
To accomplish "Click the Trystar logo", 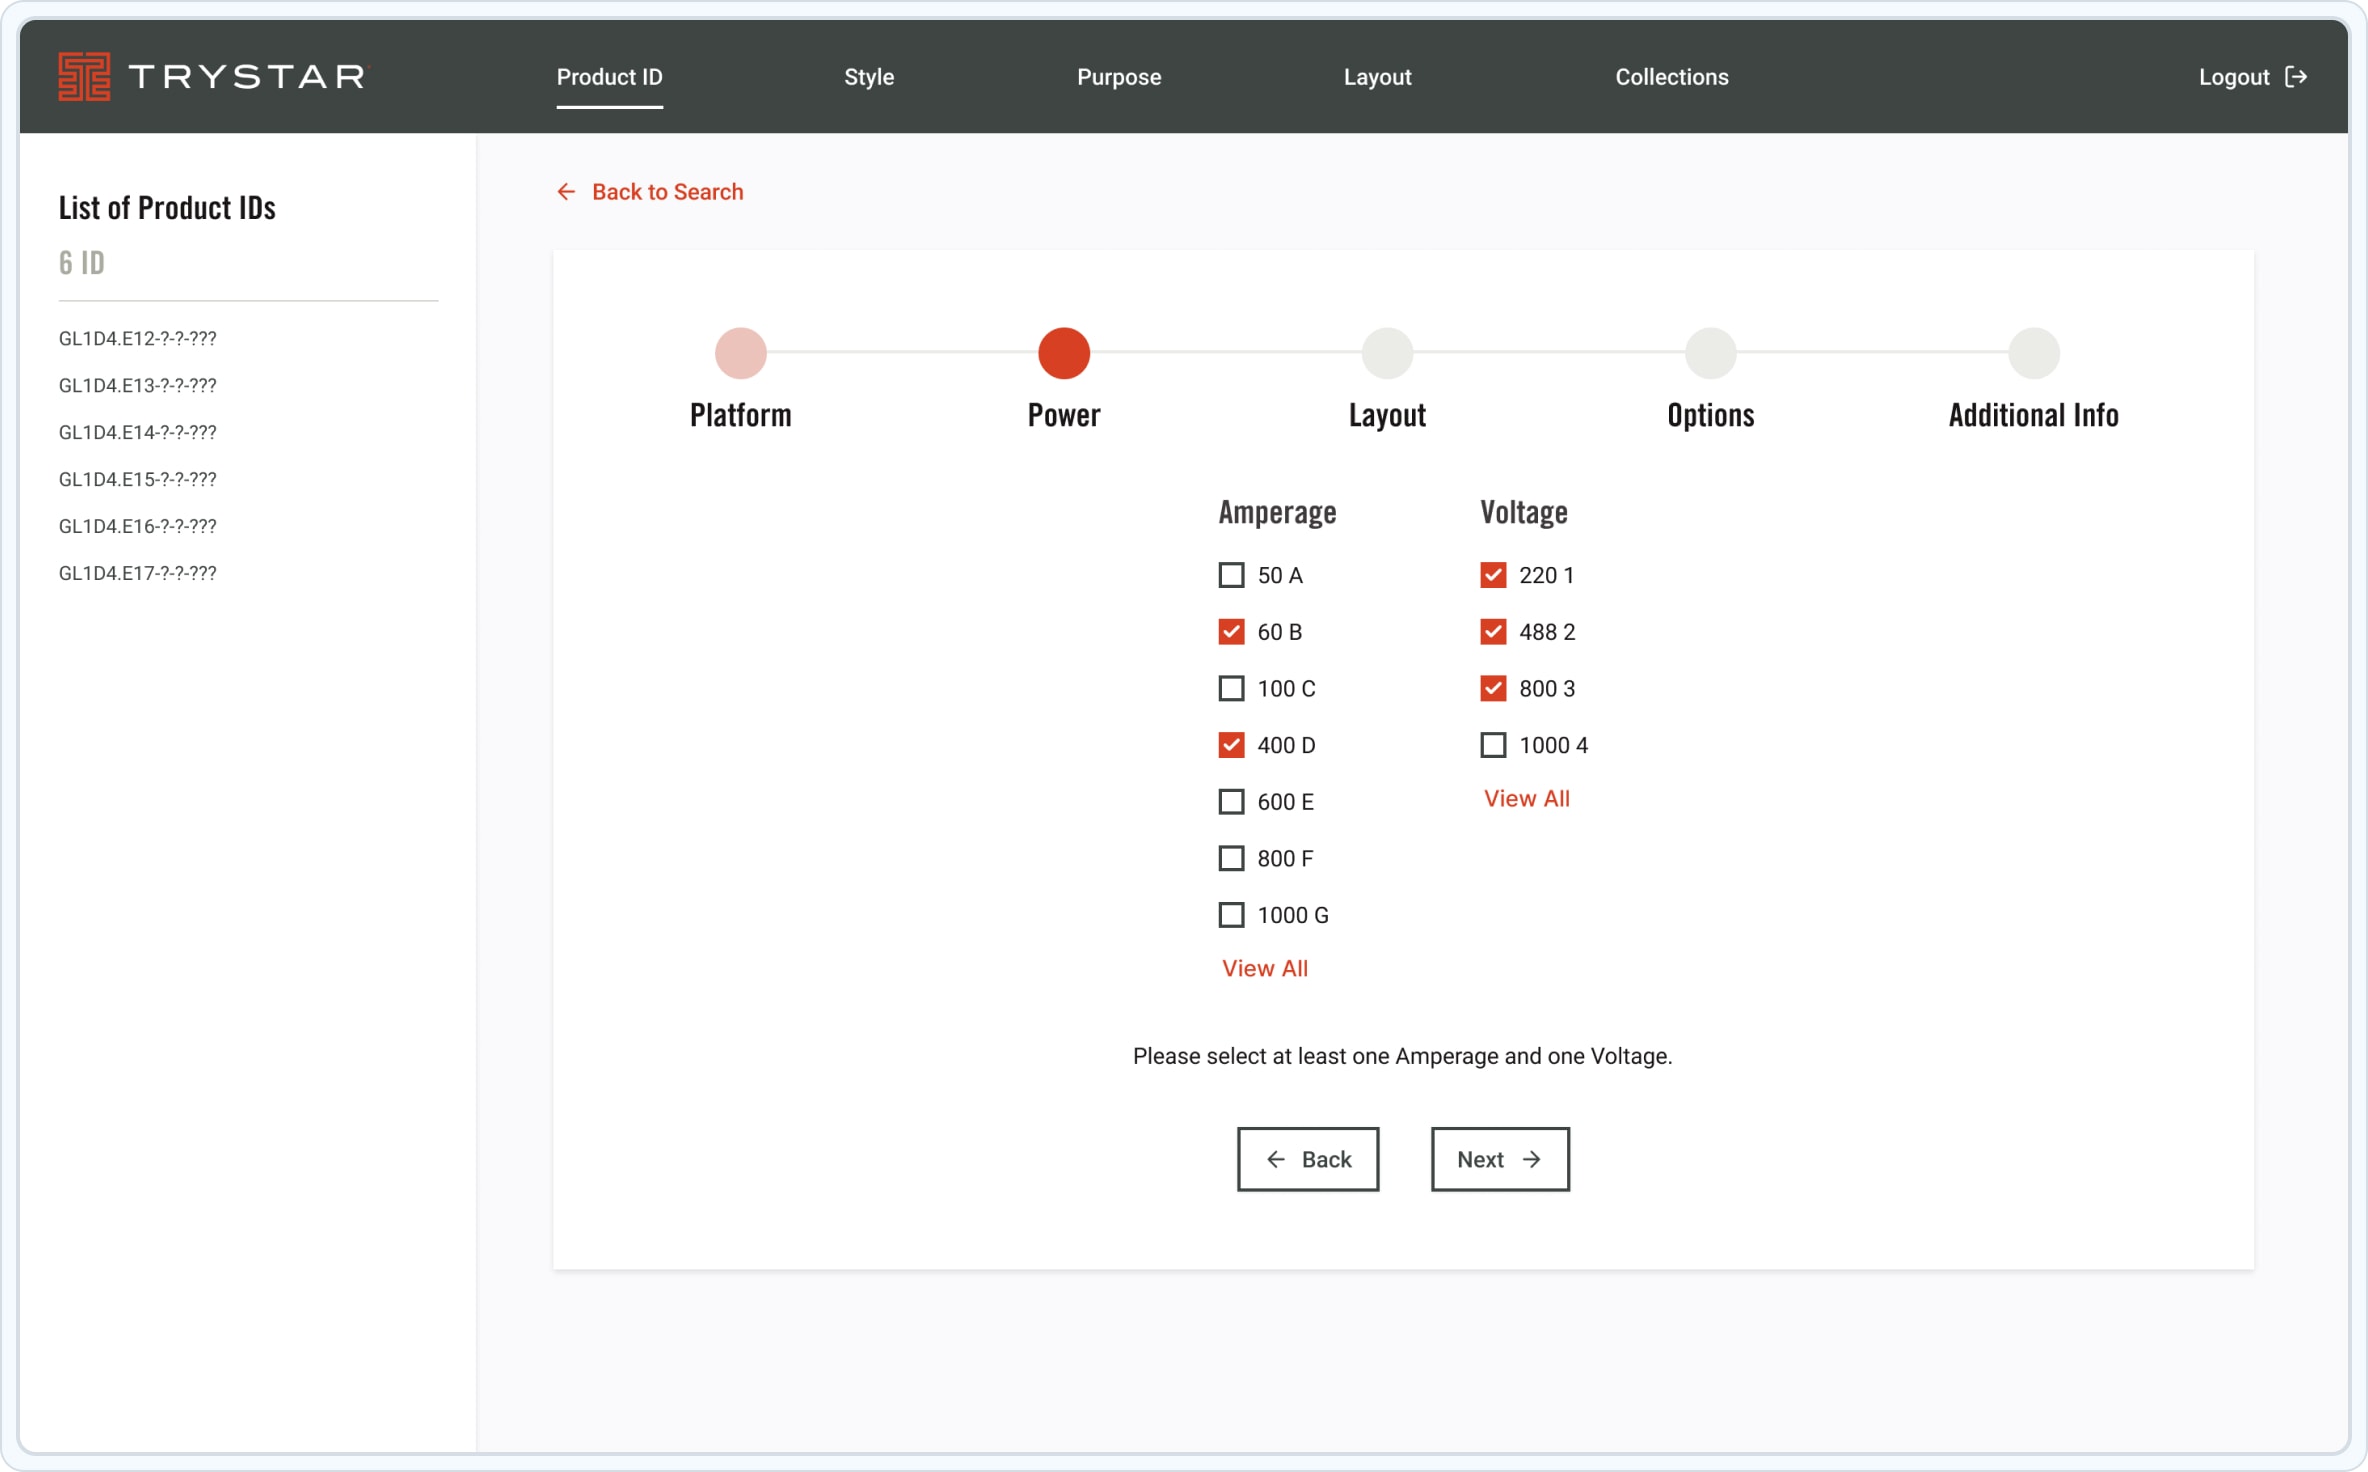I will click(211, 76).
